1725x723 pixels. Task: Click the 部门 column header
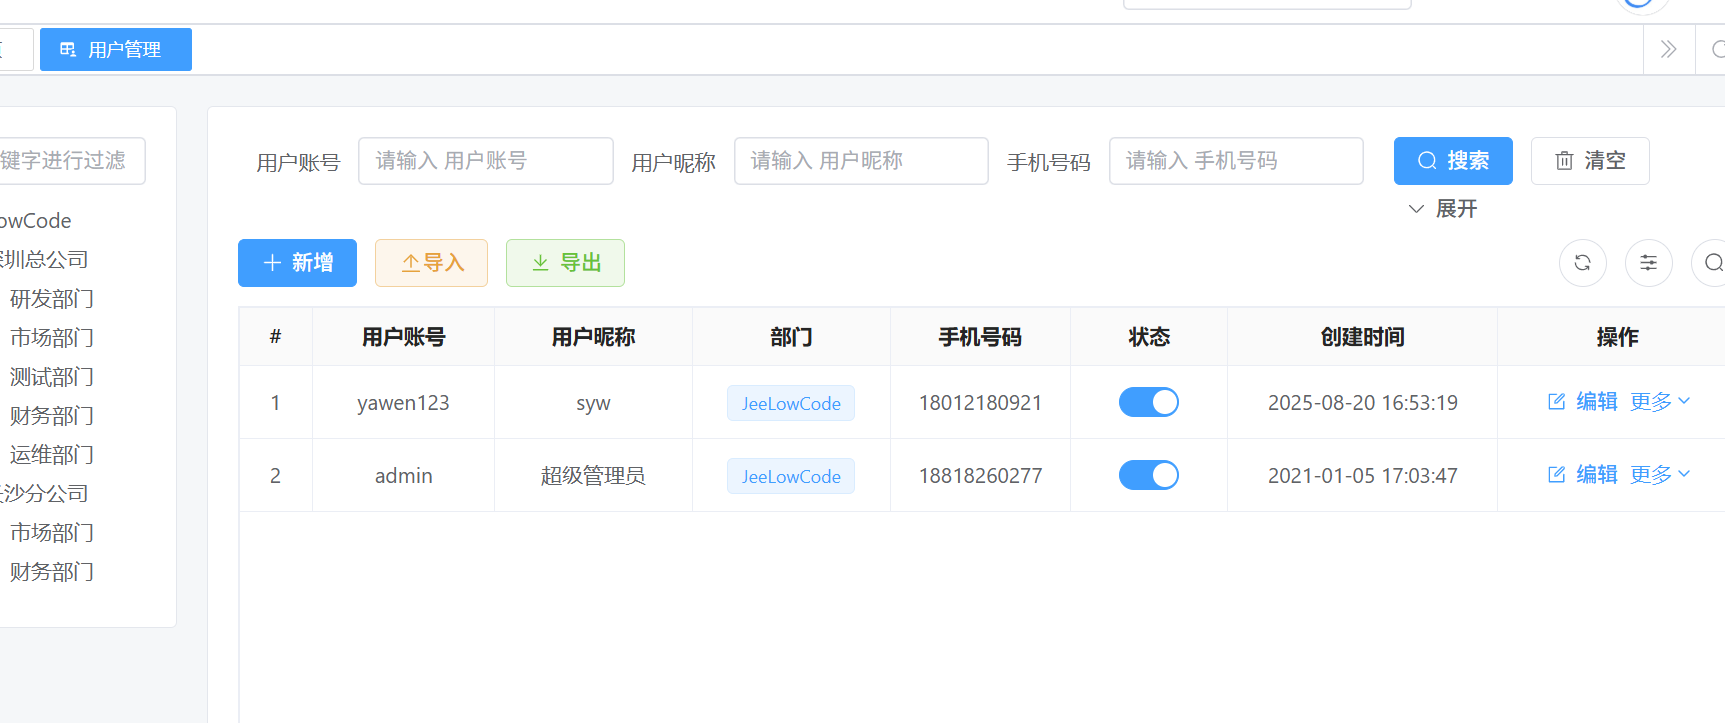coord(791,337)
